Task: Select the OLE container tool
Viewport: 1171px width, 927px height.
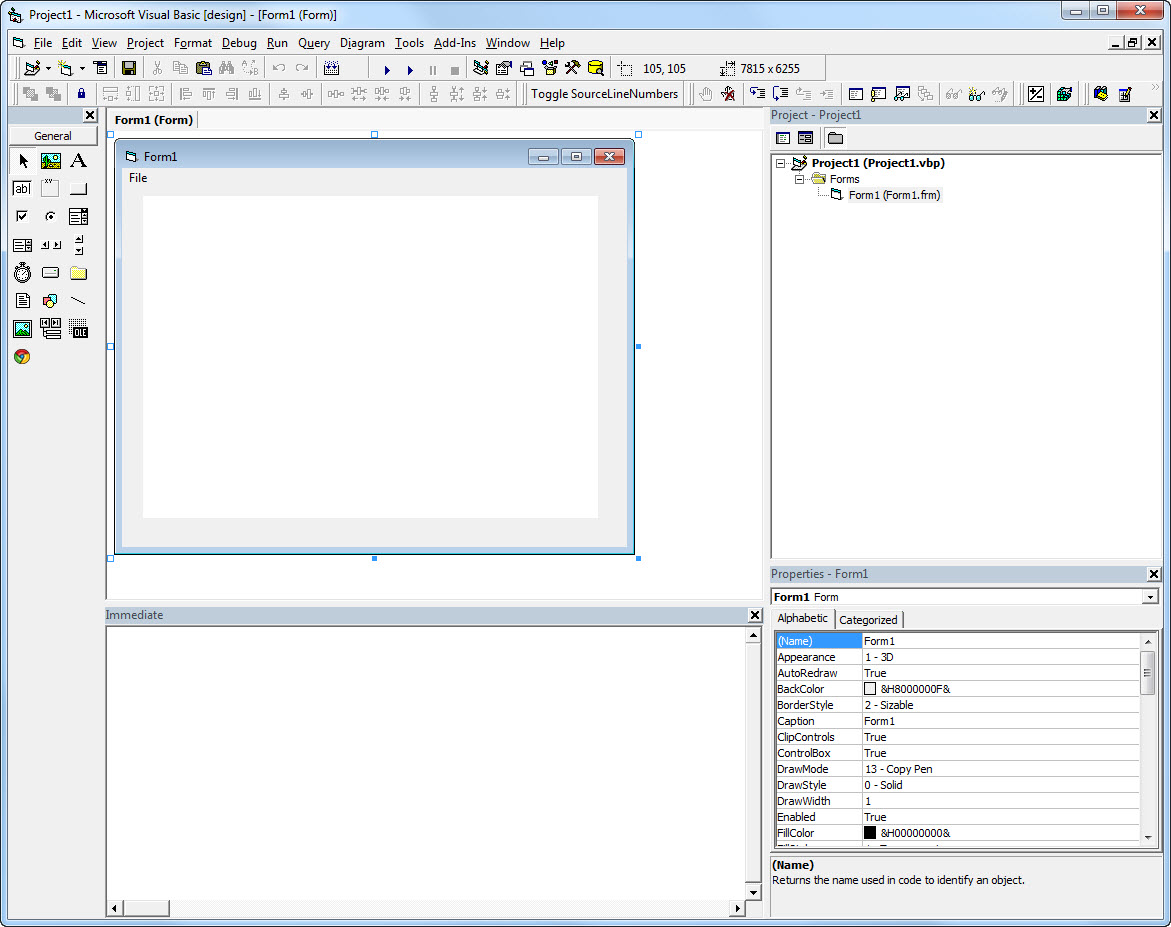Action: point(78,329)
